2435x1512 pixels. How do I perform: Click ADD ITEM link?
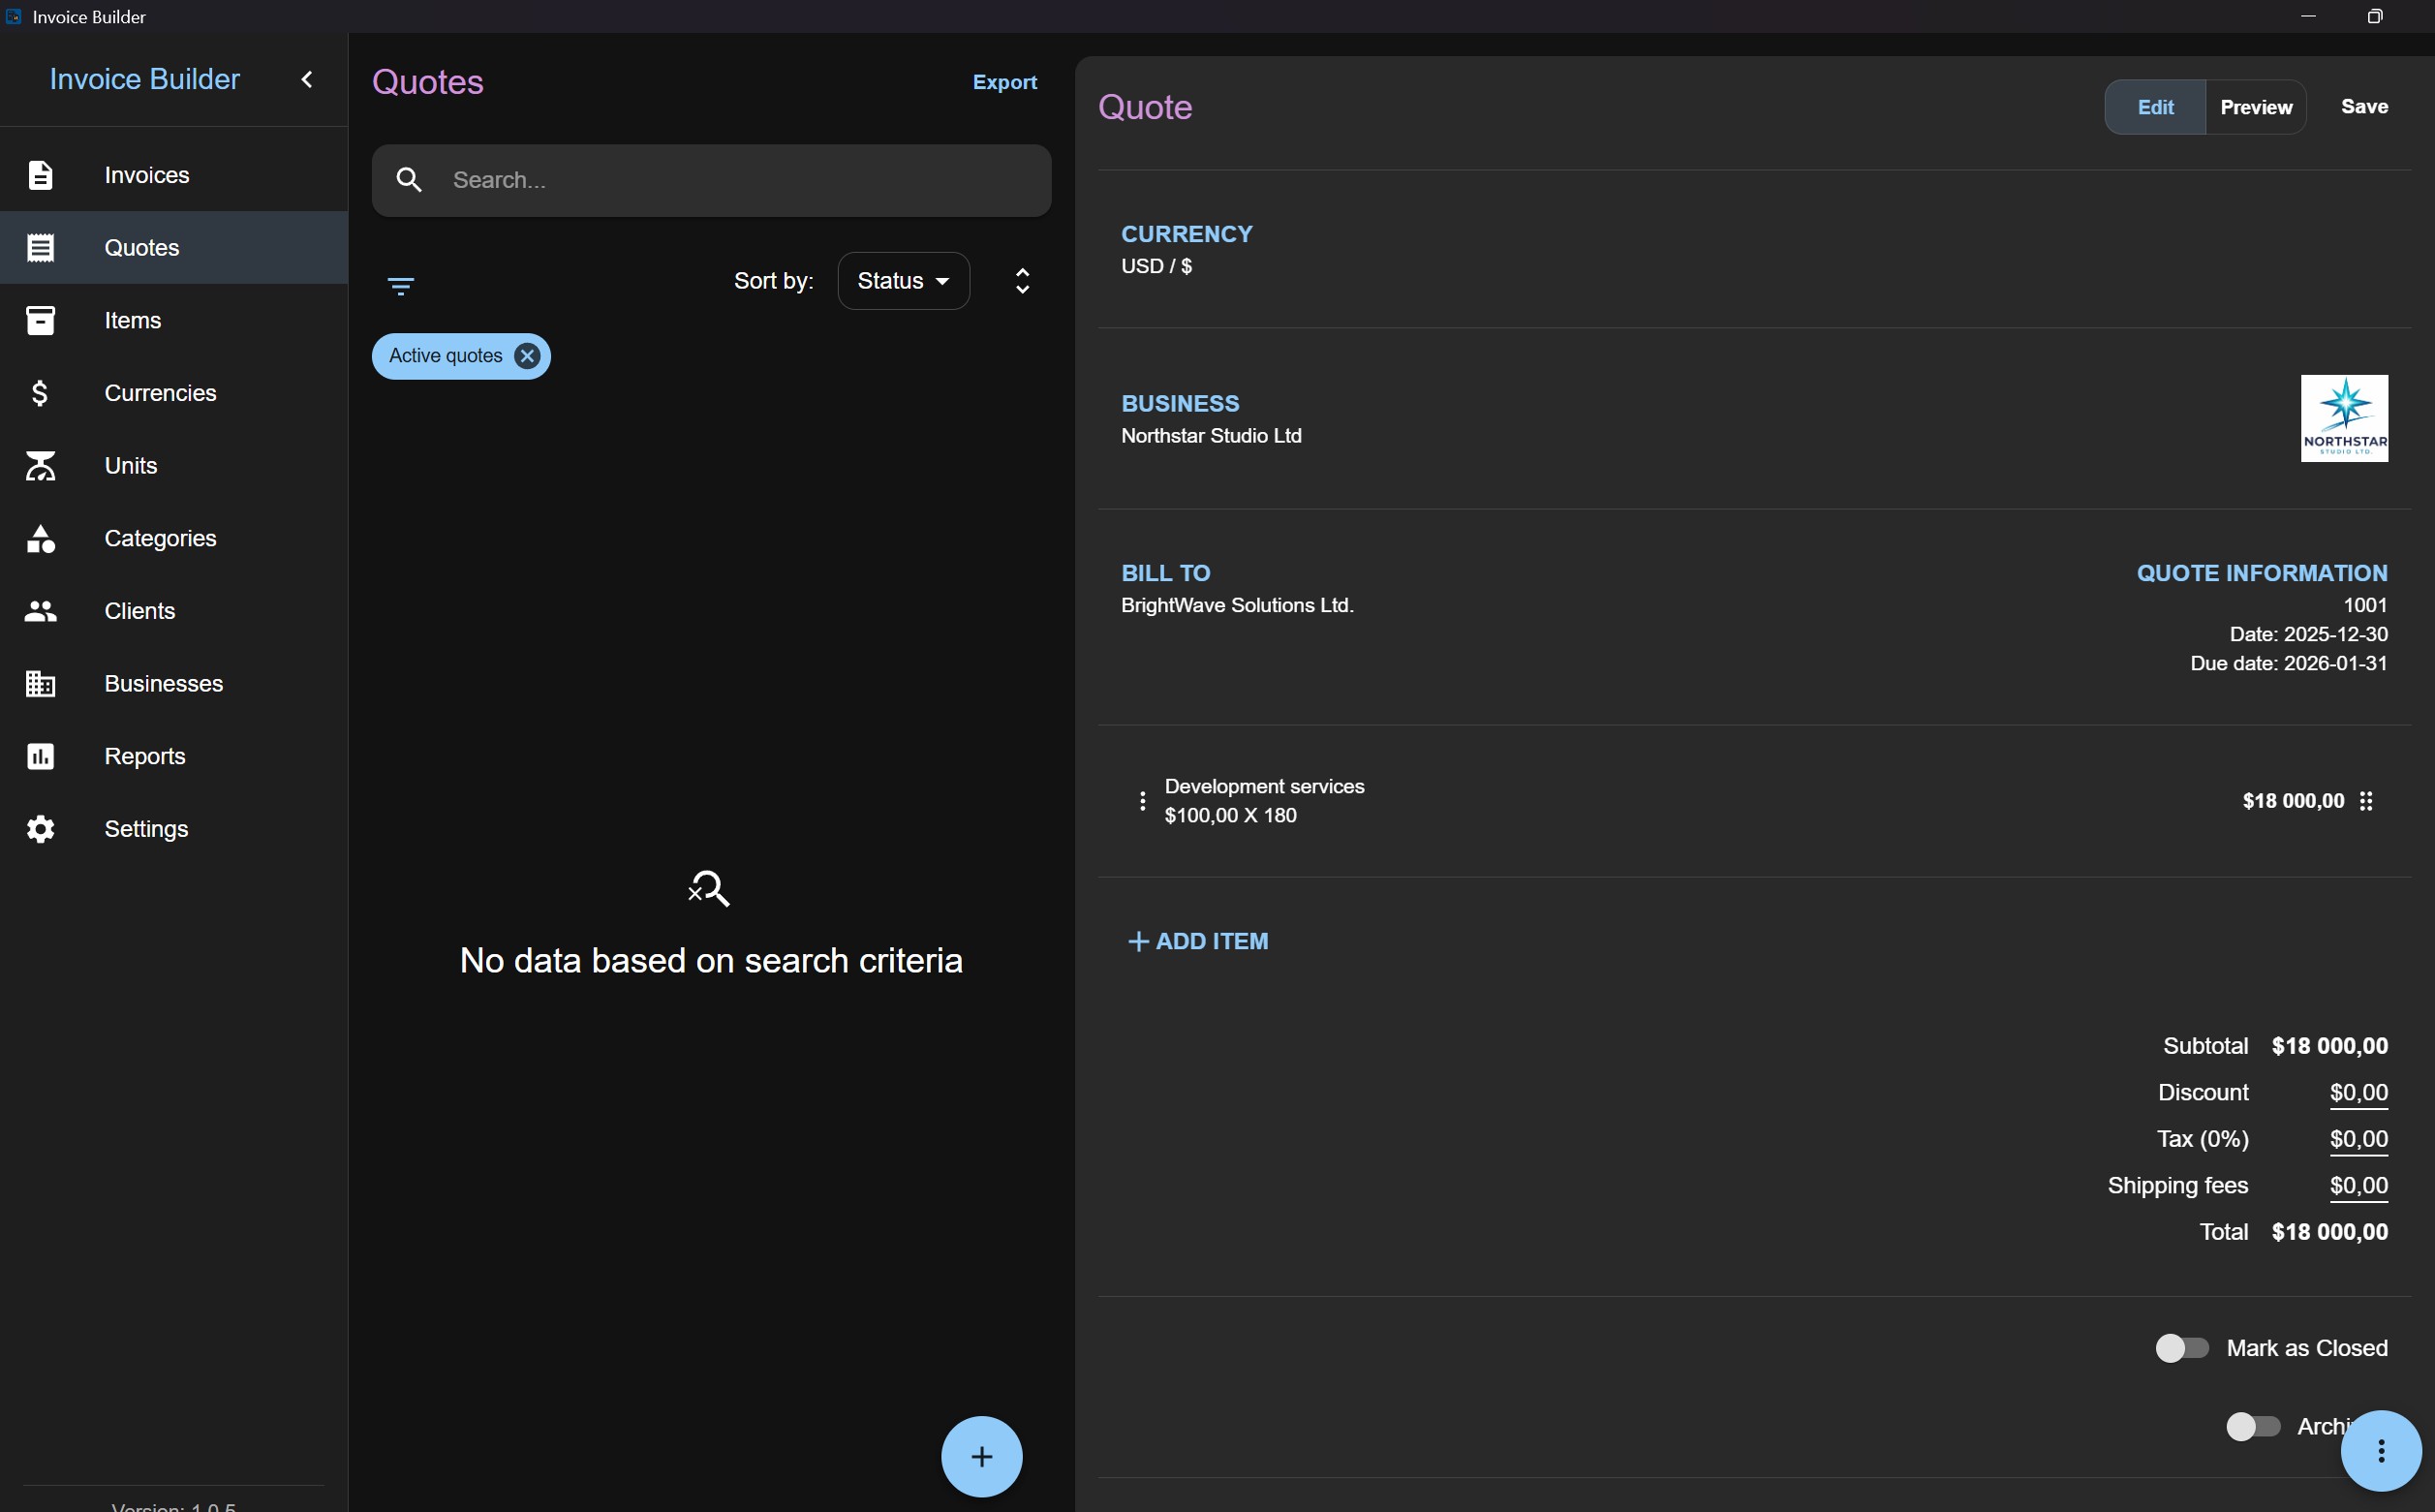(1198, 941)
